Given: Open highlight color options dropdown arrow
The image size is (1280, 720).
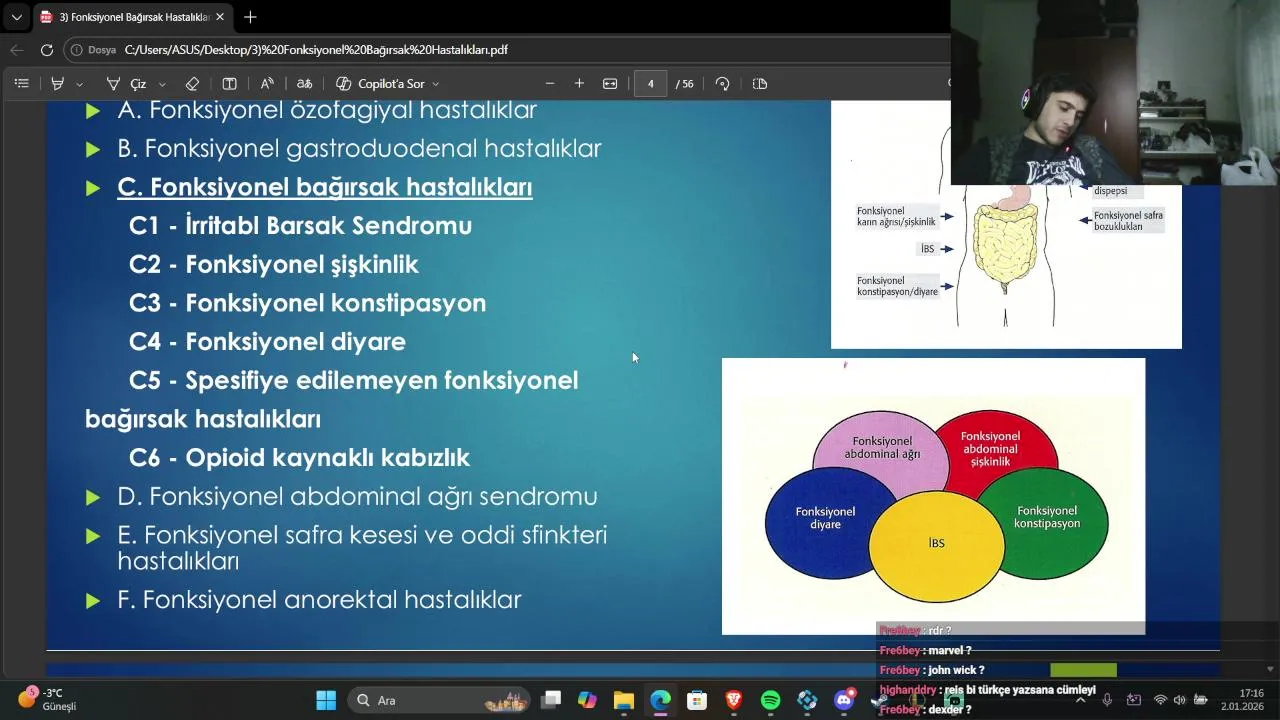Looking at the screenshot, I should (x=80, y=84).
